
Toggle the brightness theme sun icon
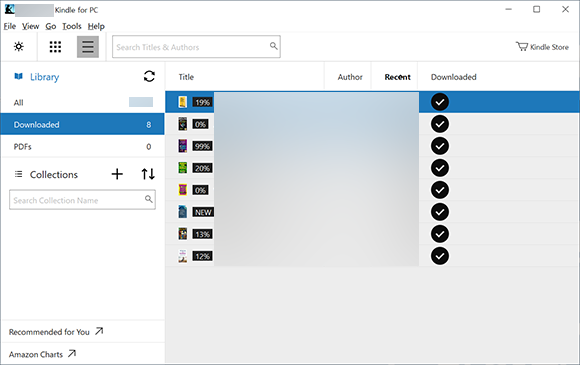click(19, 47)
